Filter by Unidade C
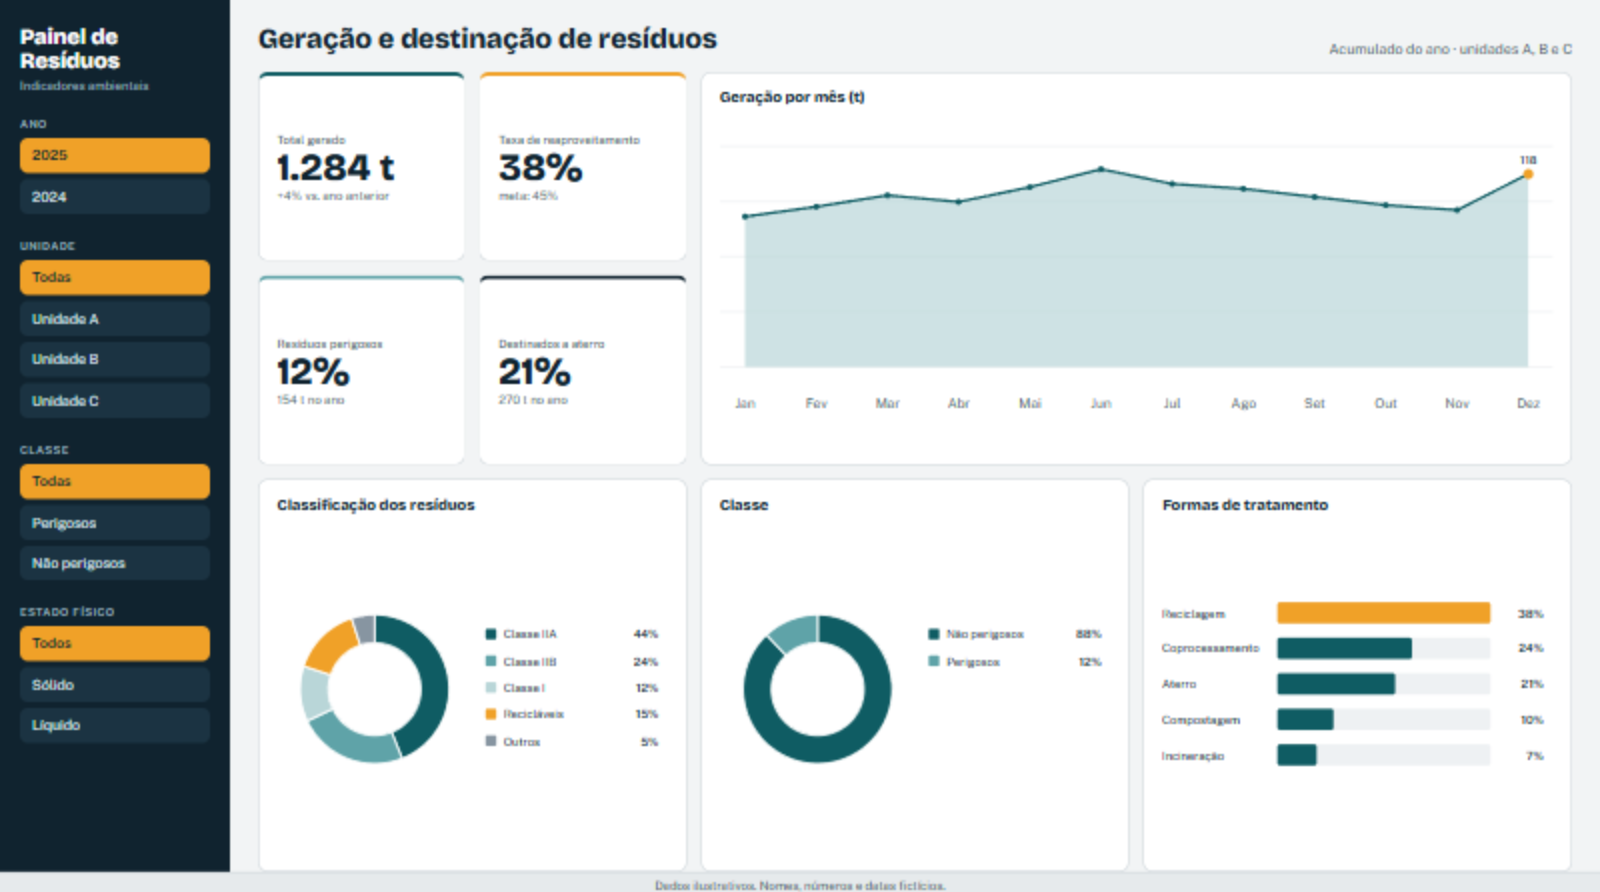This screenshot has height=892, width=1600. [x=115, y=401]
